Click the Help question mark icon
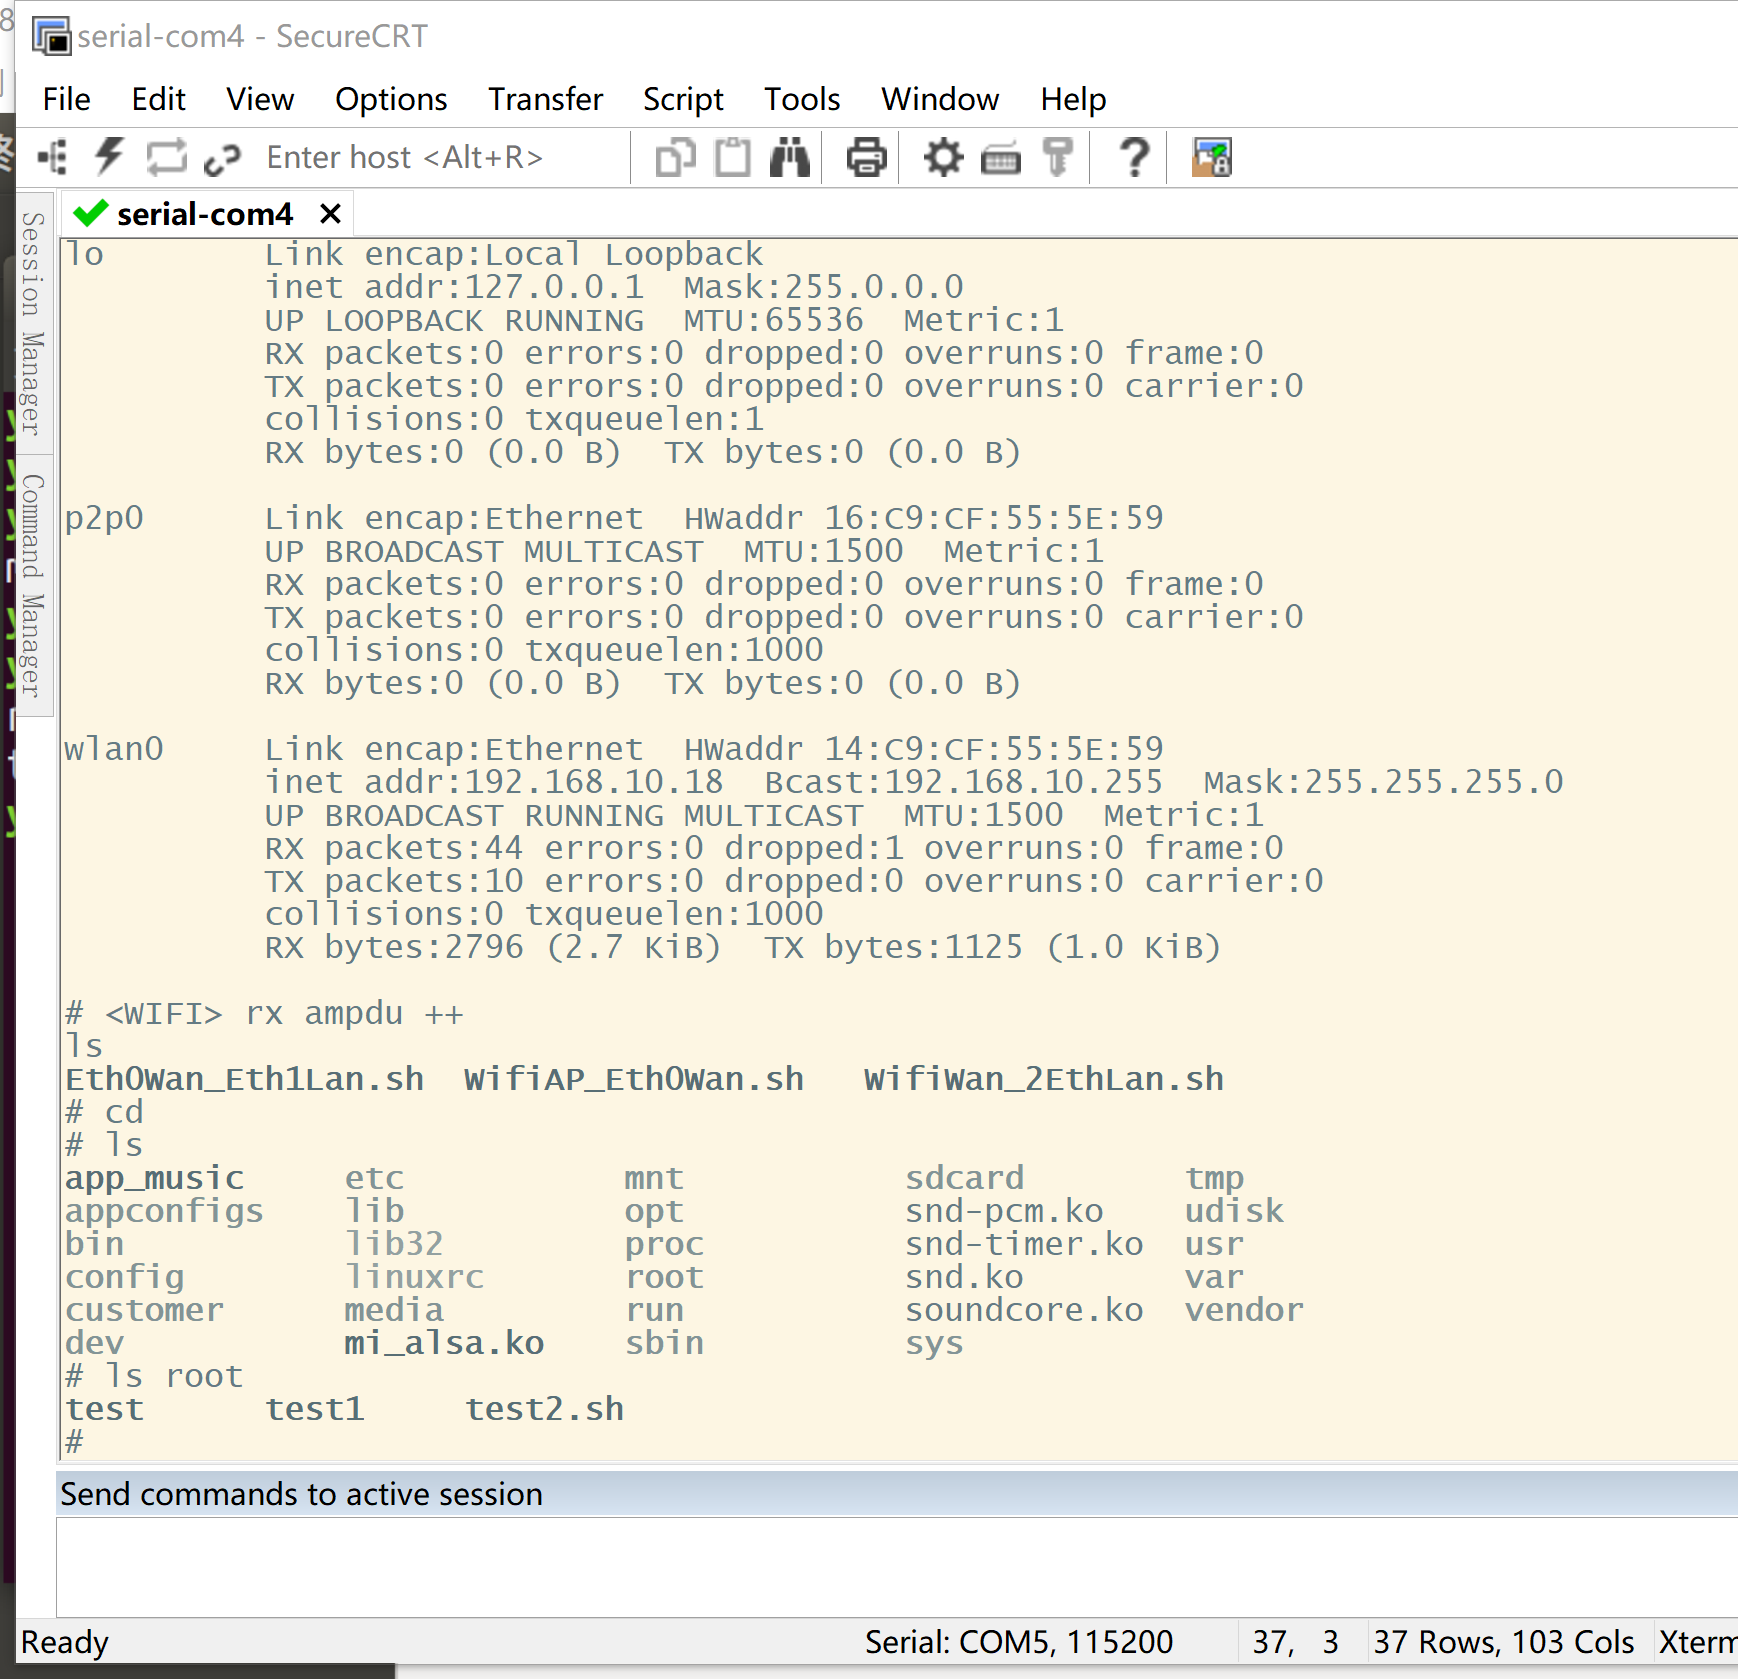The height and width of the screenshot is (1679, 1738). point(1133,157)
